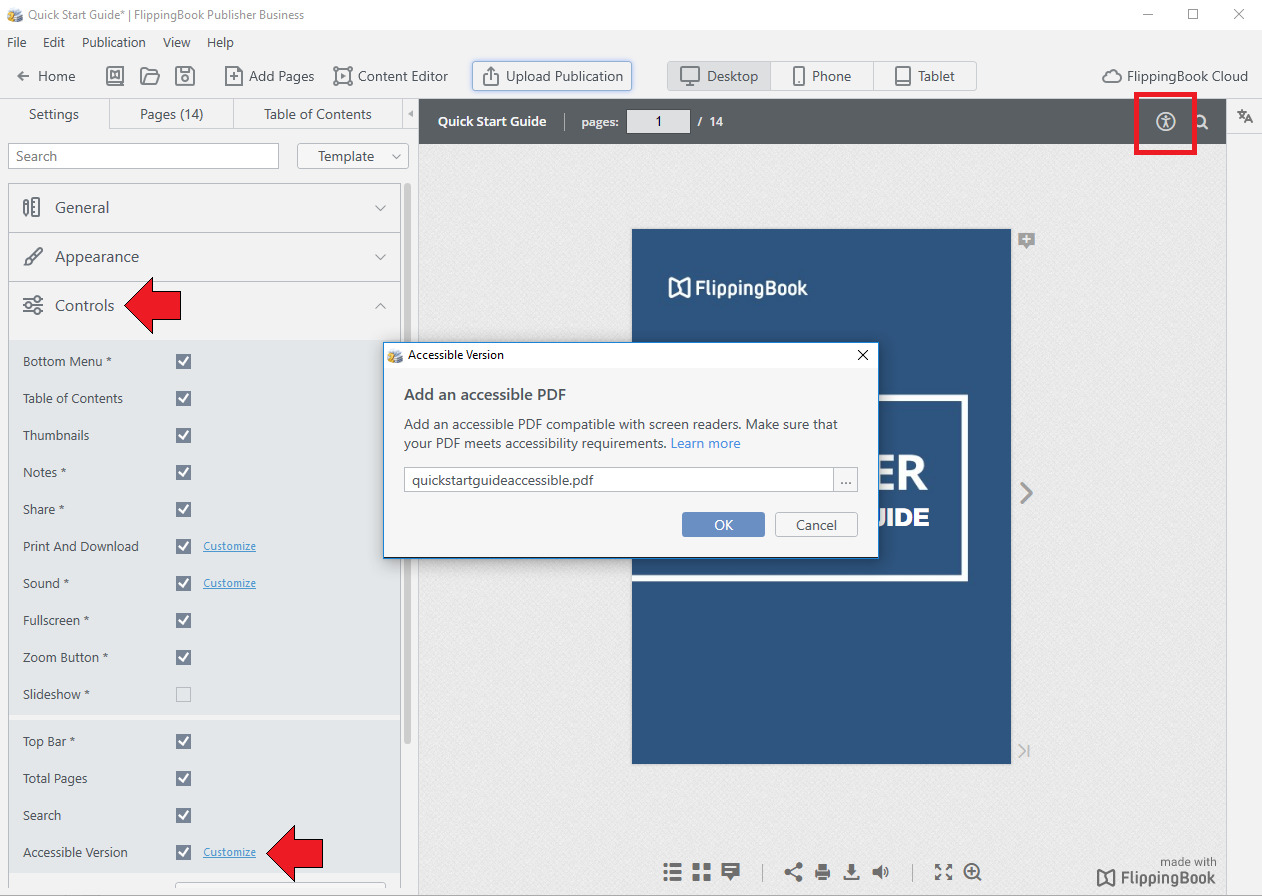Enter fullscreen via the bottom menu icon
Image resolution: width=1262 pixels, height=896 pixels.
943,872
